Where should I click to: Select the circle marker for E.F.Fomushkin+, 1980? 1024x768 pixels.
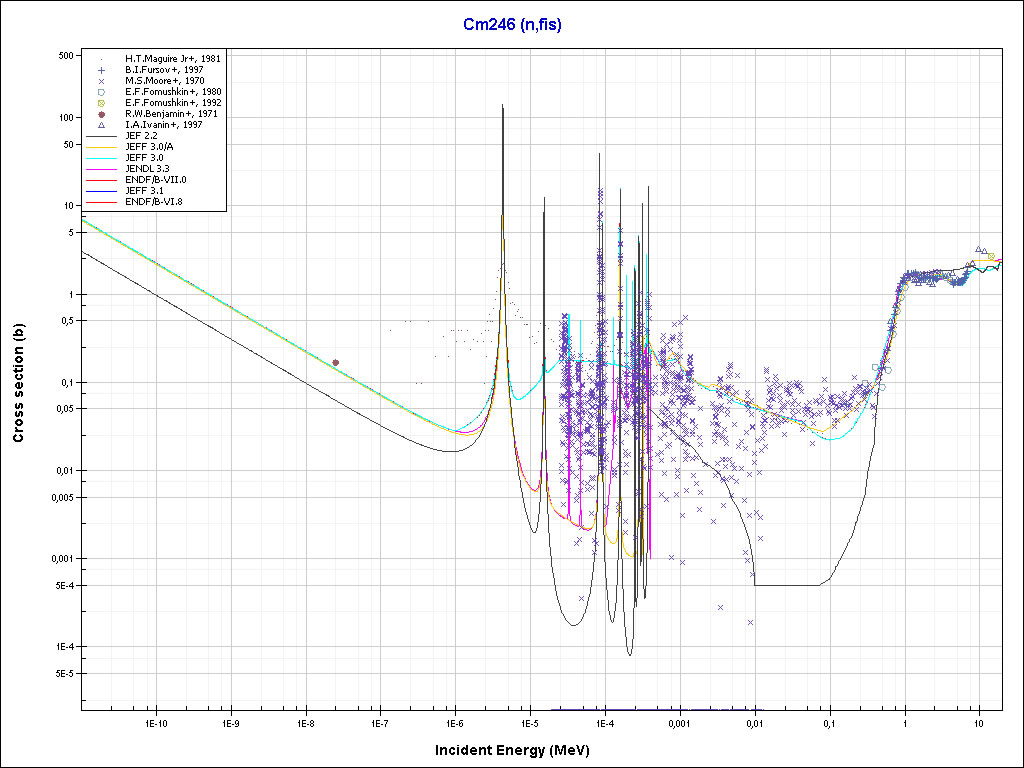102,92
